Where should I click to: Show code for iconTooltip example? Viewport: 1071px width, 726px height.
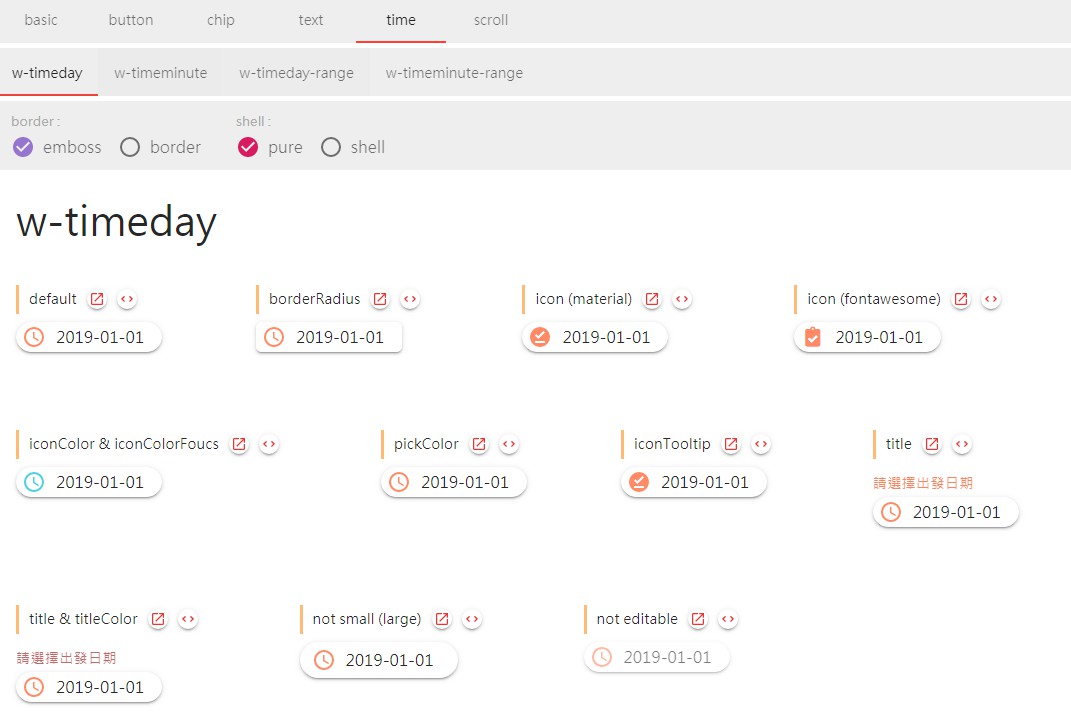click(761, 444)
